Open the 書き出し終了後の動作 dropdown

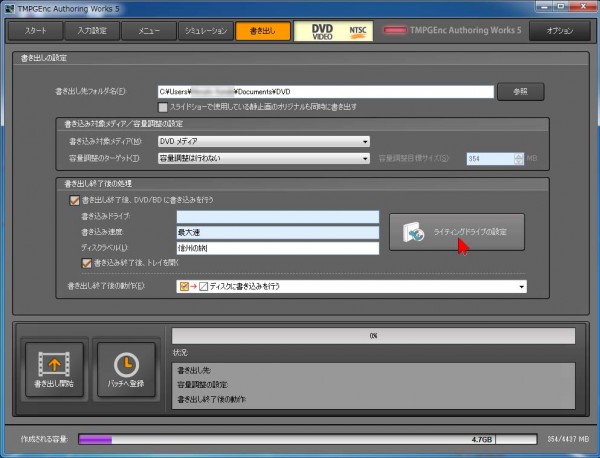350,287
